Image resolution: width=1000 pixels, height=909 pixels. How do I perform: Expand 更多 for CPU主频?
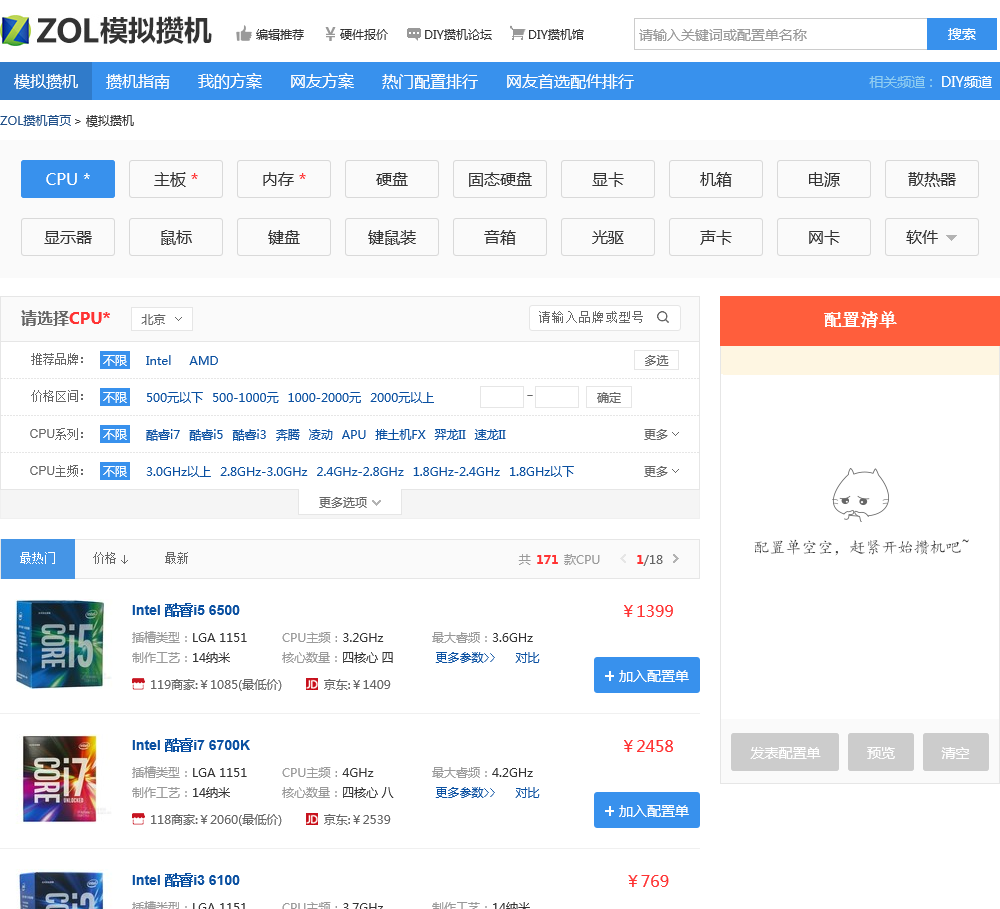pos(661,471)
